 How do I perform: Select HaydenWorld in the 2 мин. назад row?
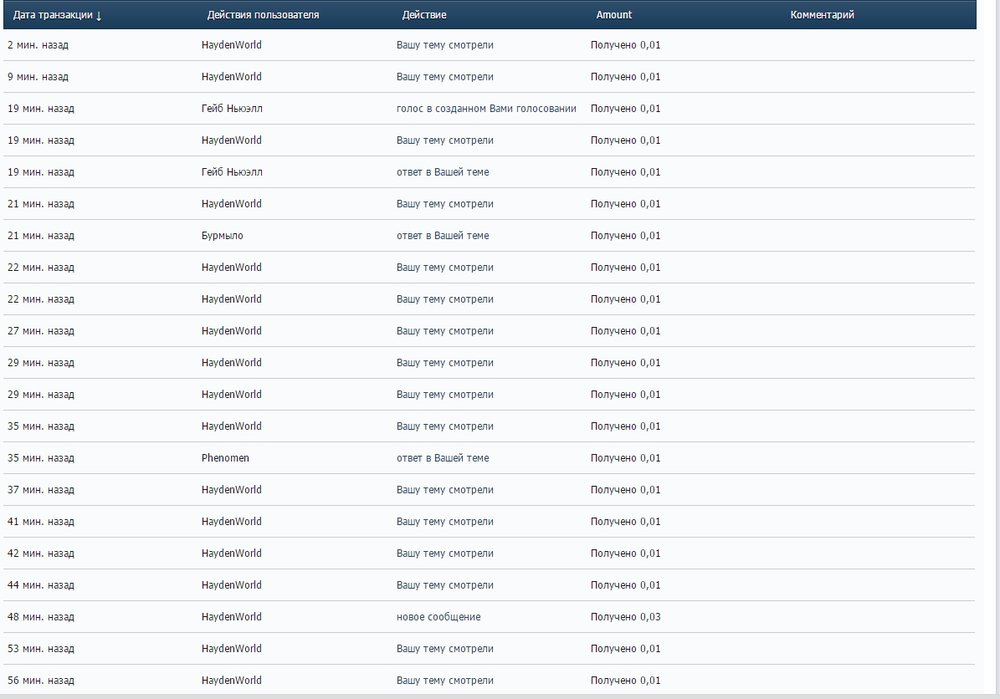pyautogui.click(x=231, y=45)
